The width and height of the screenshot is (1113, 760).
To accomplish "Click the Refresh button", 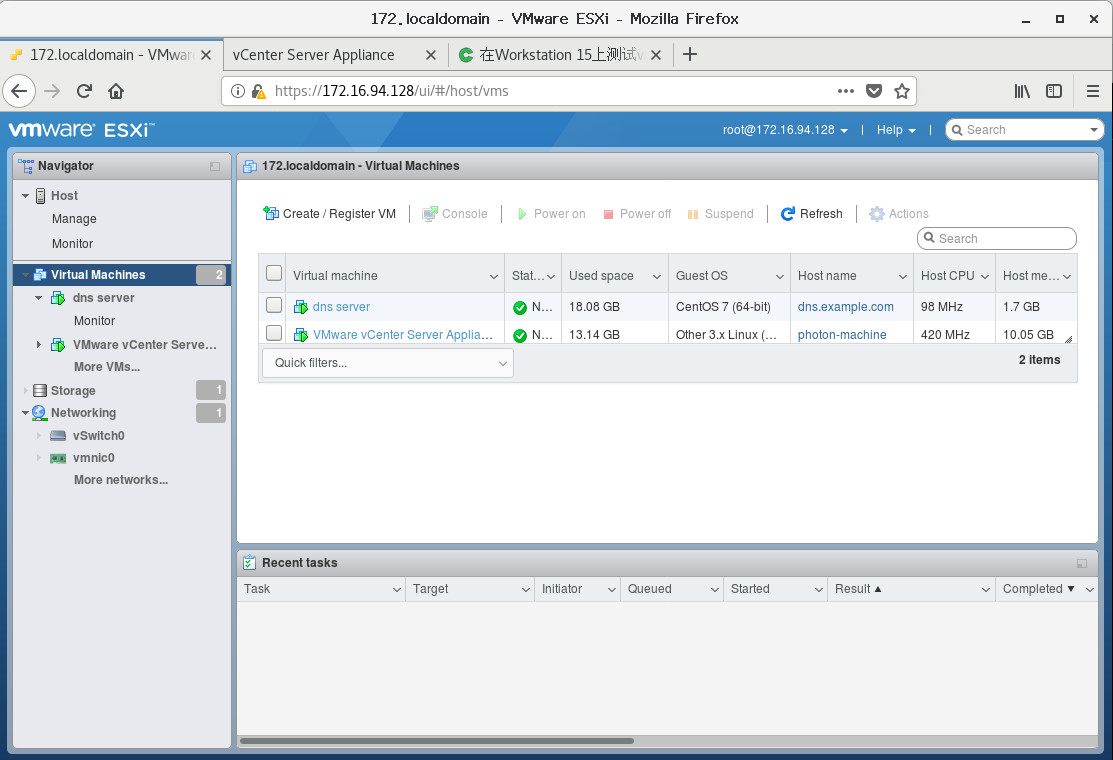I will (x=811, y=214).
